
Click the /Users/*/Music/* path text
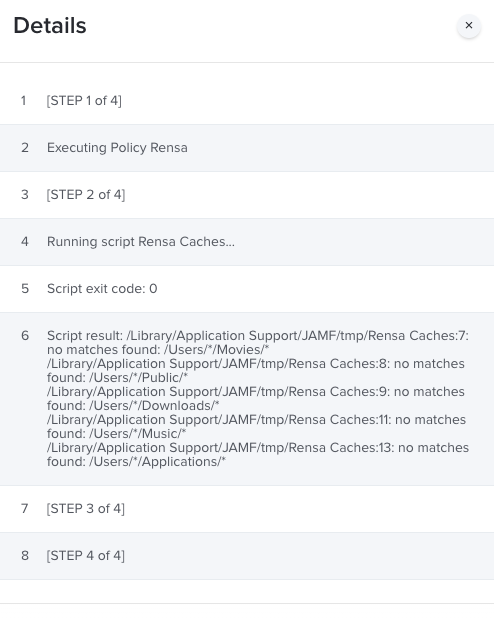[x=138, y=434]
